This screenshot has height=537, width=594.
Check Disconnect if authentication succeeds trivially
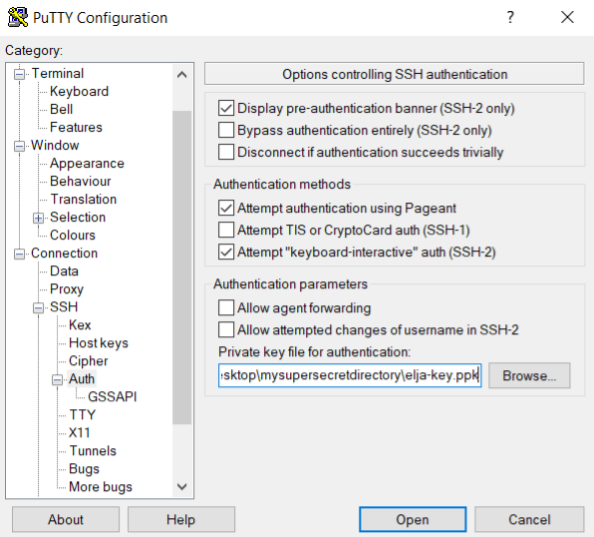click(226, 152)
